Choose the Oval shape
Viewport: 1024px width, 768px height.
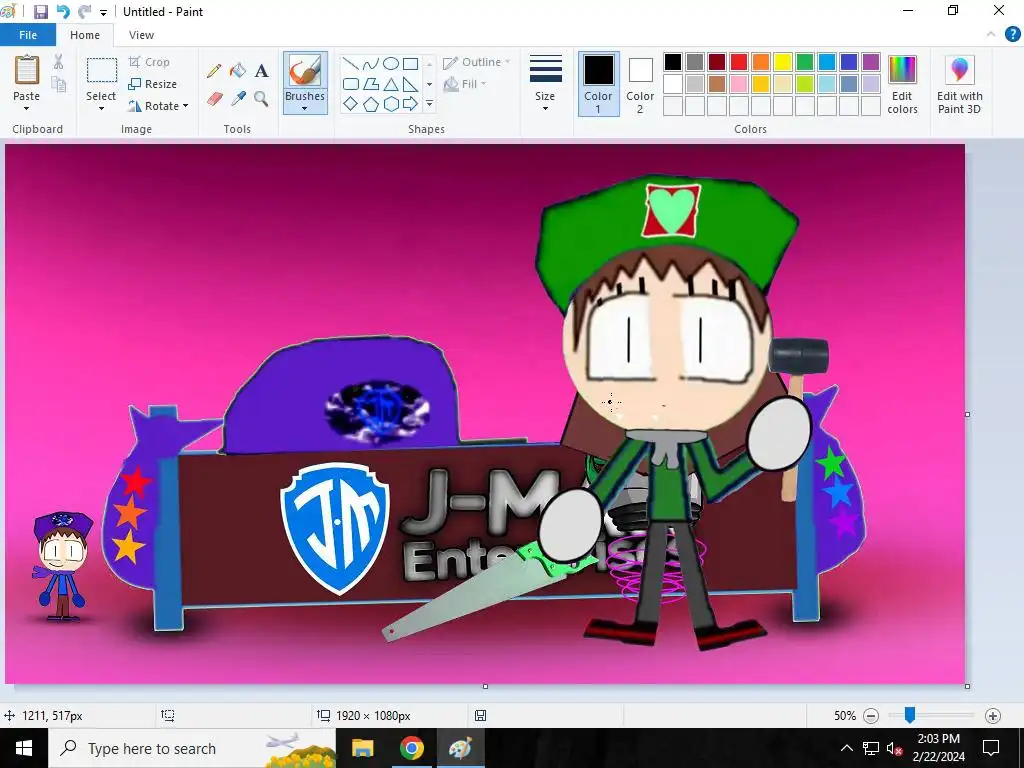(391, 64)
